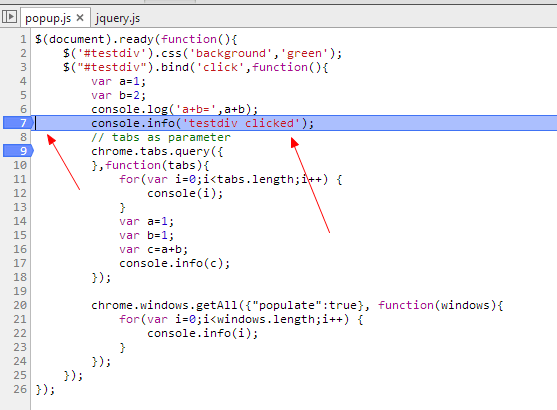Click the 'green' string literal

[304, 53]
